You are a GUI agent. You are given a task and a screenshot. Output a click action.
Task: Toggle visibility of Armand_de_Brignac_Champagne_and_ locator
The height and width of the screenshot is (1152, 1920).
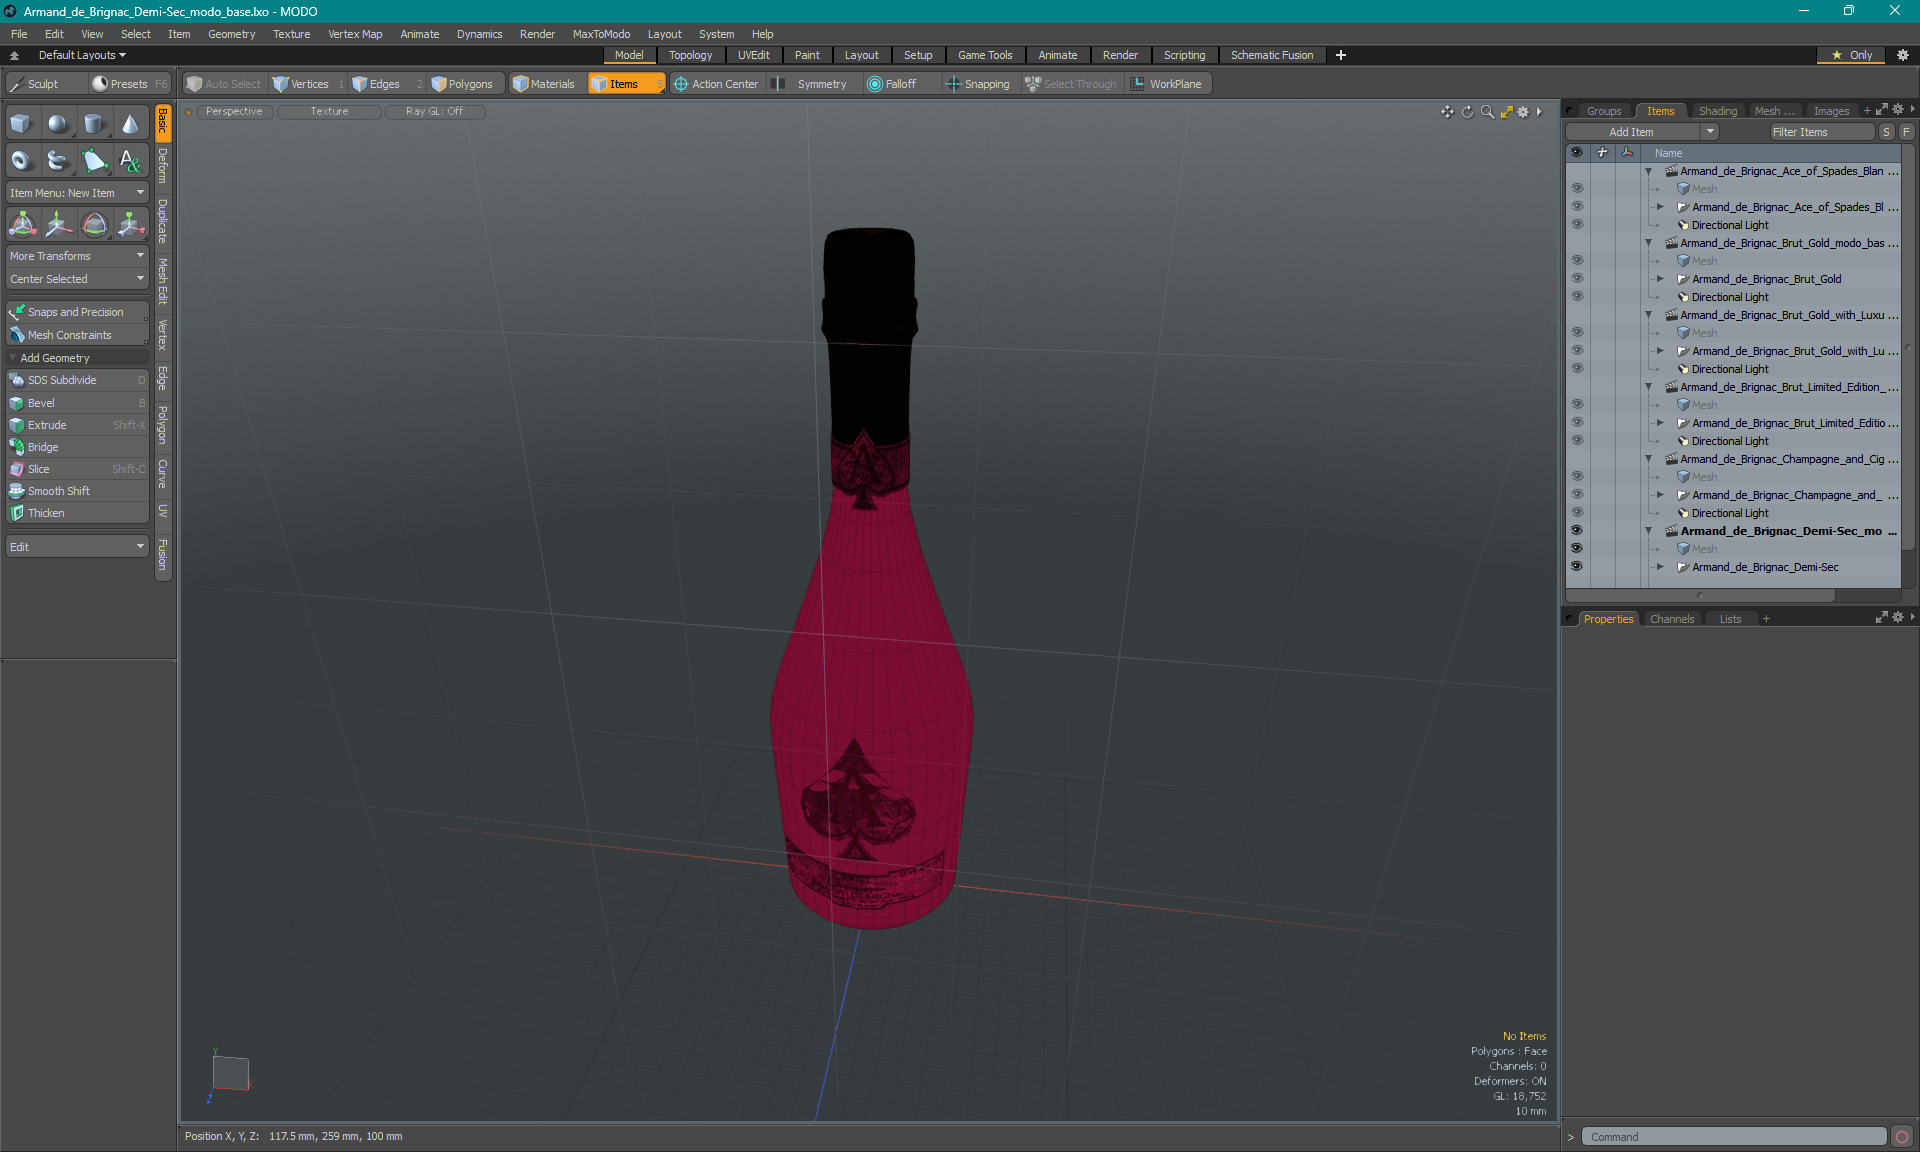(1577, 495)
